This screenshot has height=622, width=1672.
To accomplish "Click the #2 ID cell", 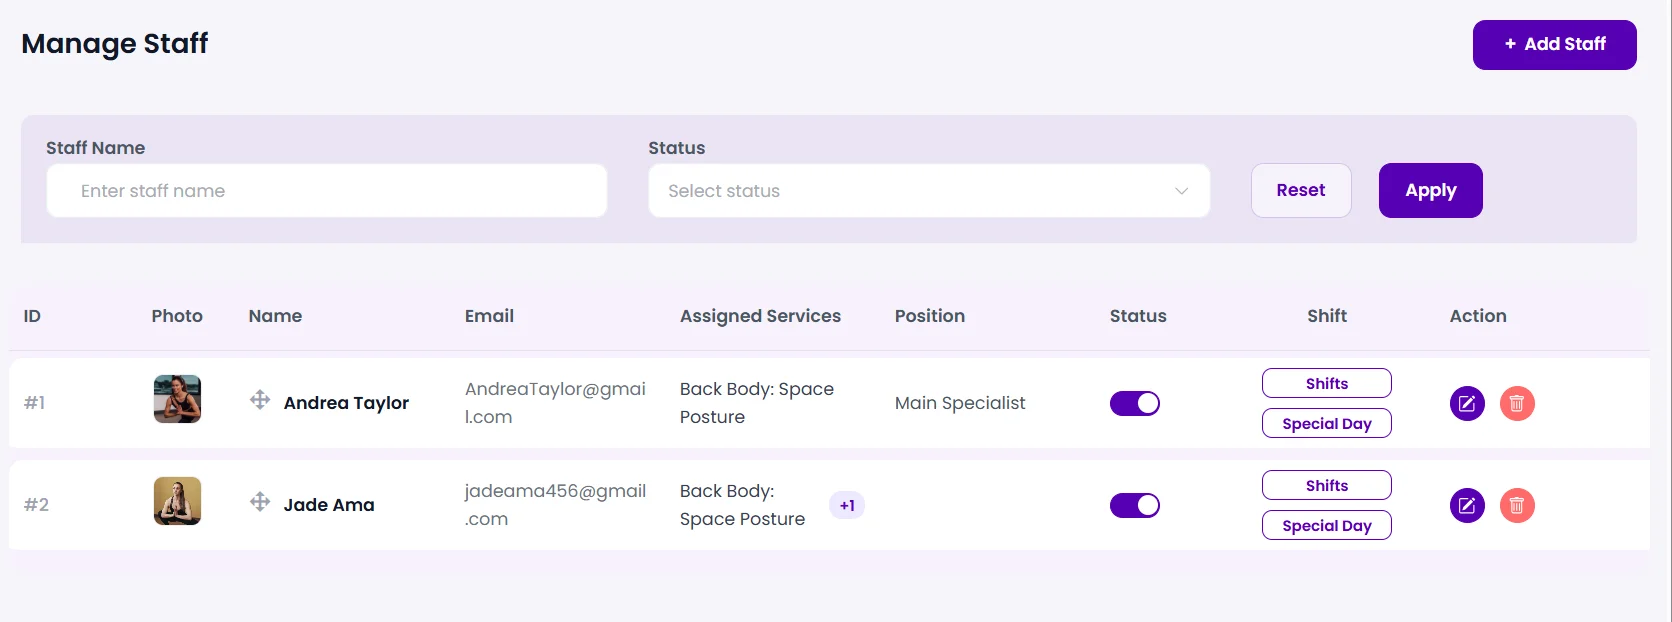I will click(36, 505).
